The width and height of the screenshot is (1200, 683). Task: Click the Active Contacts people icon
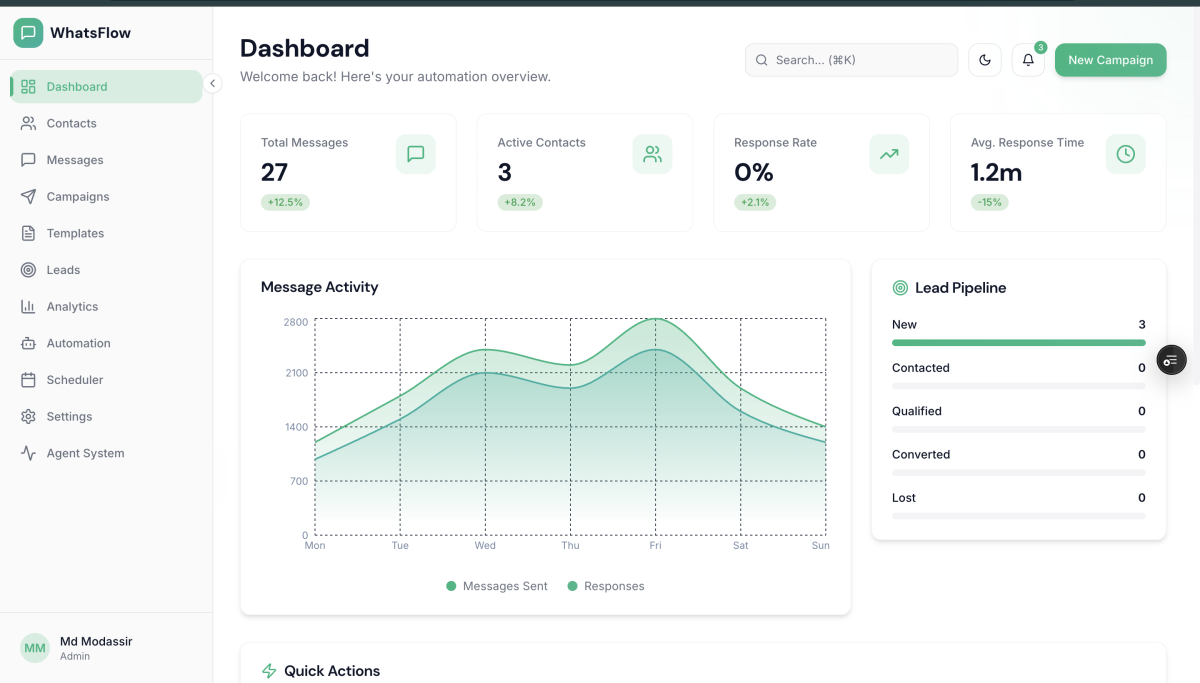(x=652, y=154)
